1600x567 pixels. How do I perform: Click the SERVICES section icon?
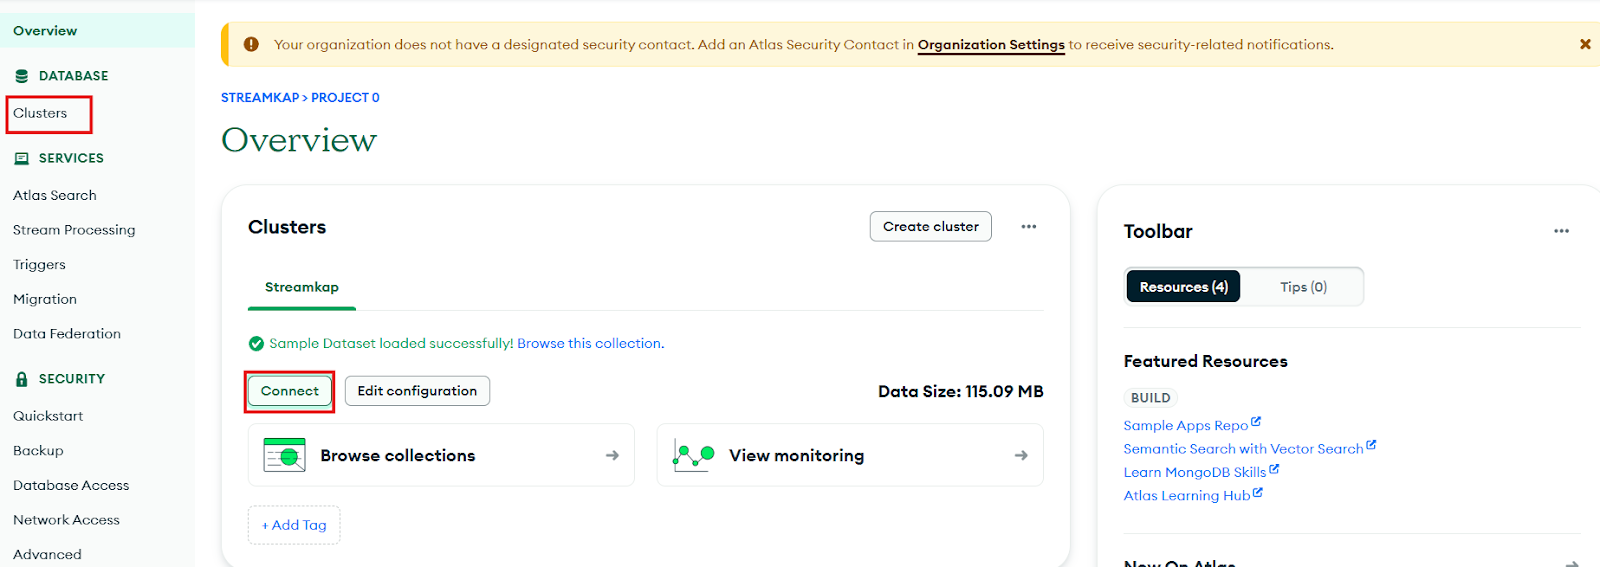tap(22, 158)
